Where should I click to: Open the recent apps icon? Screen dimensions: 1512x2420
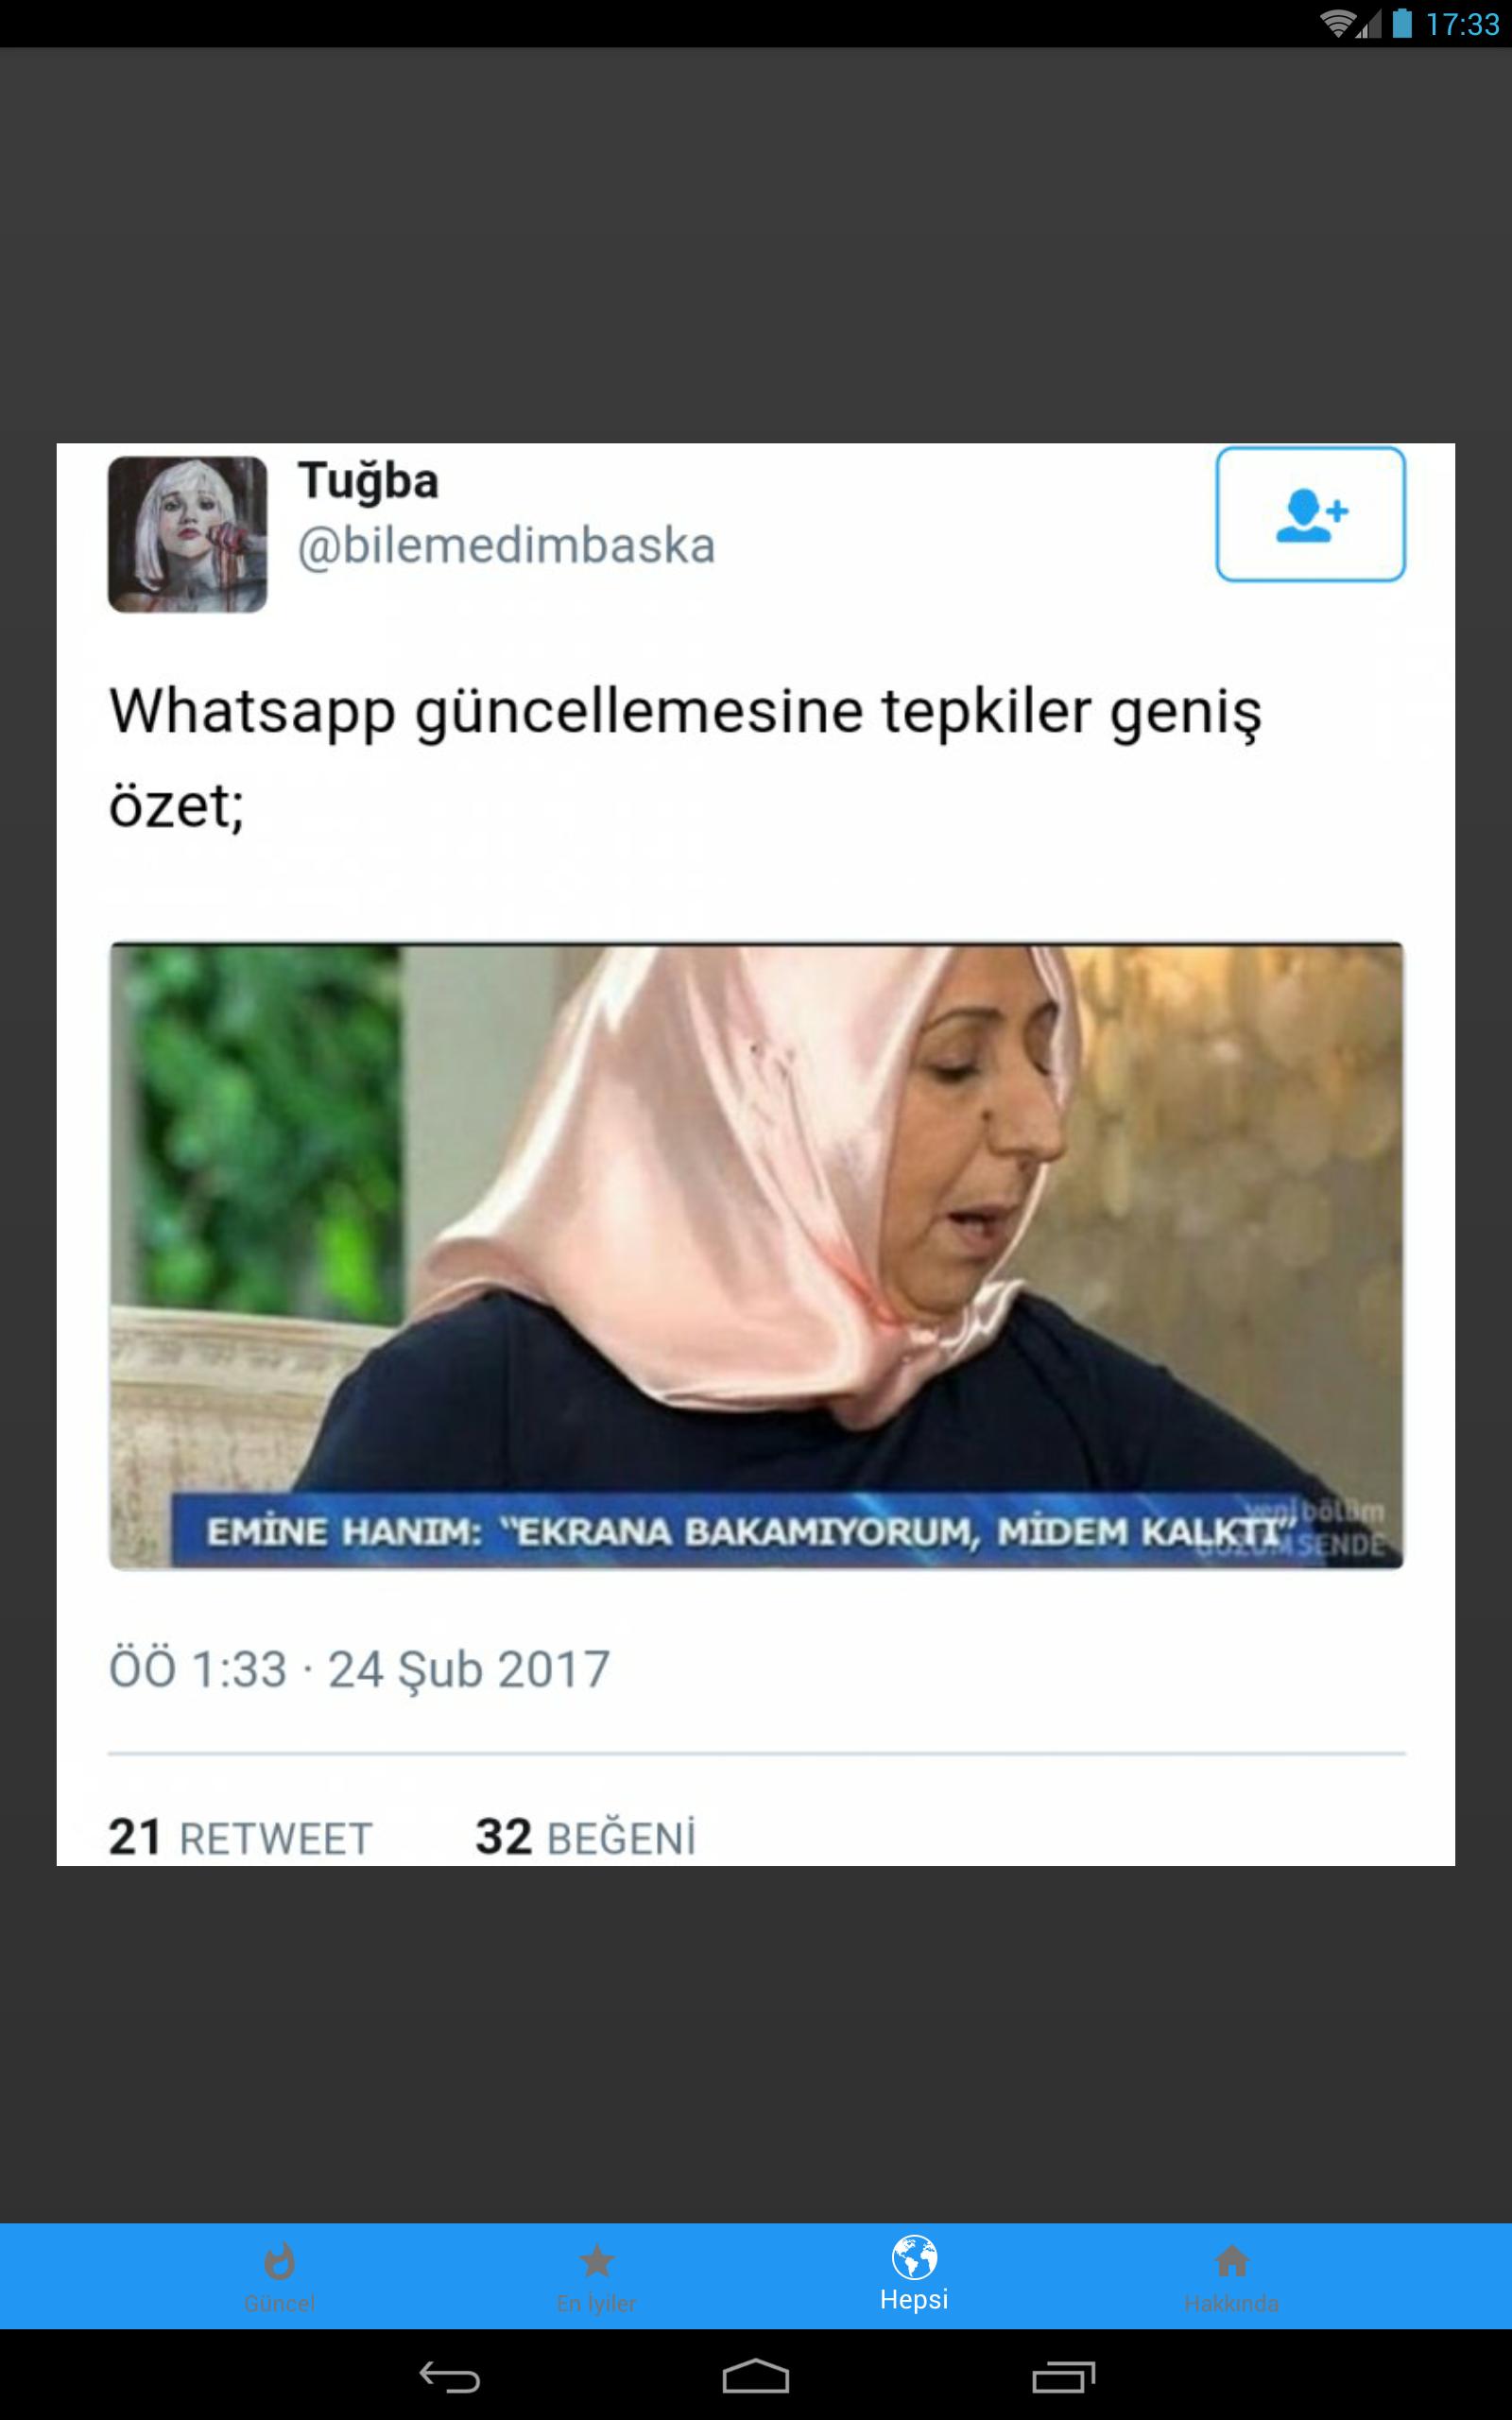coord(1063,2377)
